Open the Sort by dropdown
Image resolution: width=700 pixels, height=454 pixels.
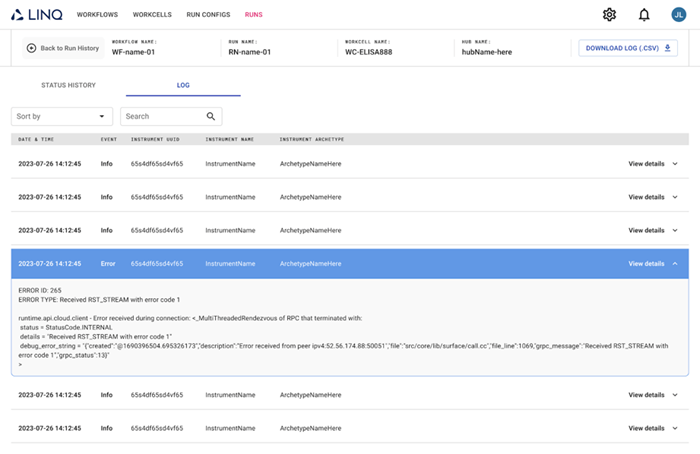tap(62, 116)
